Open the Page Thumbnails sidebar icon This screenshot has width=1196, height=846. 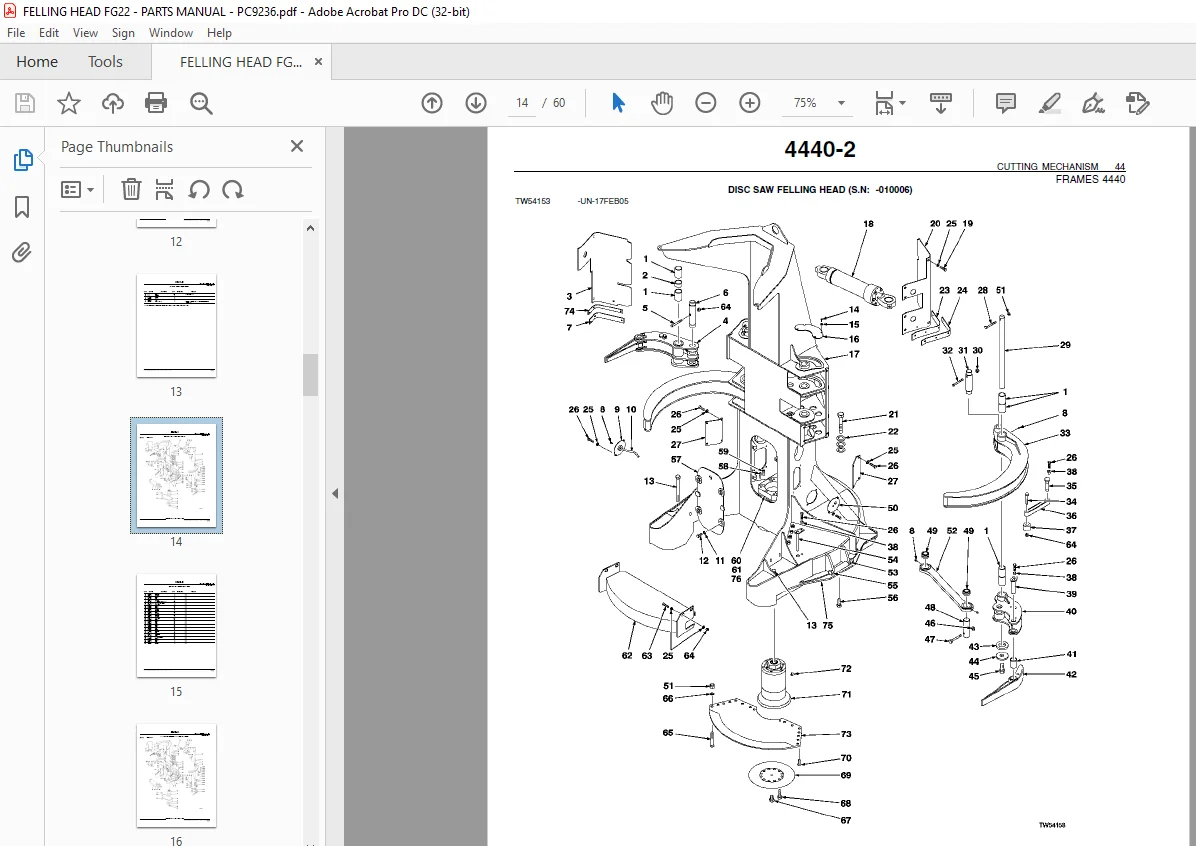pyautogui.click(x=22, y=160)
